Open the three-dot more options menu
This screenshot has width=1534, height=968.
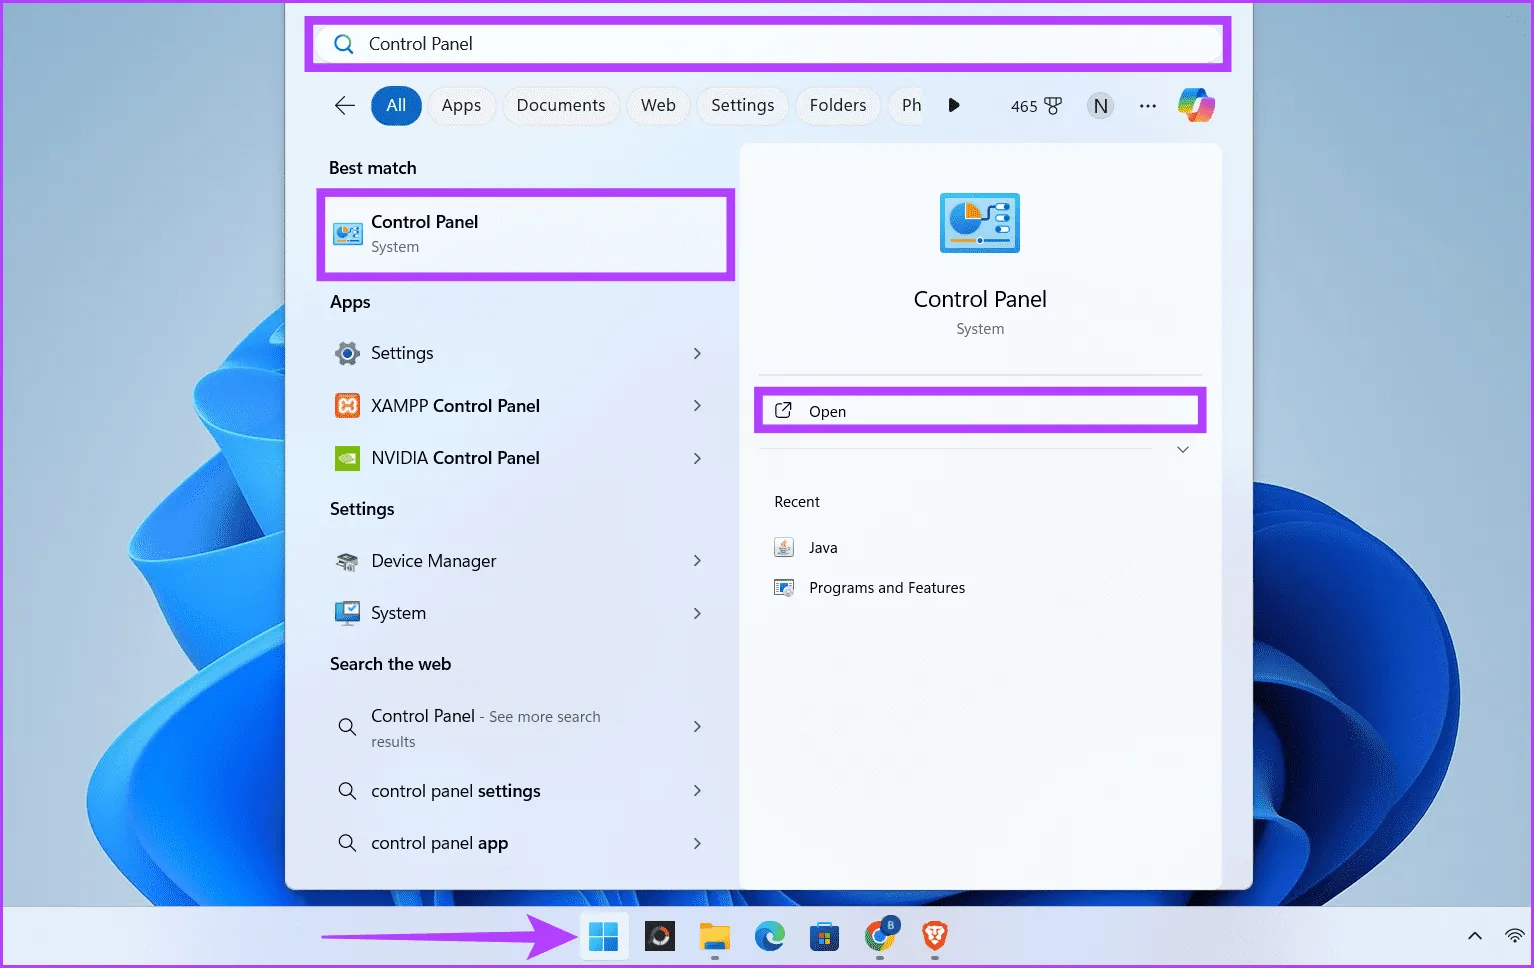(x=1148, y=105)
